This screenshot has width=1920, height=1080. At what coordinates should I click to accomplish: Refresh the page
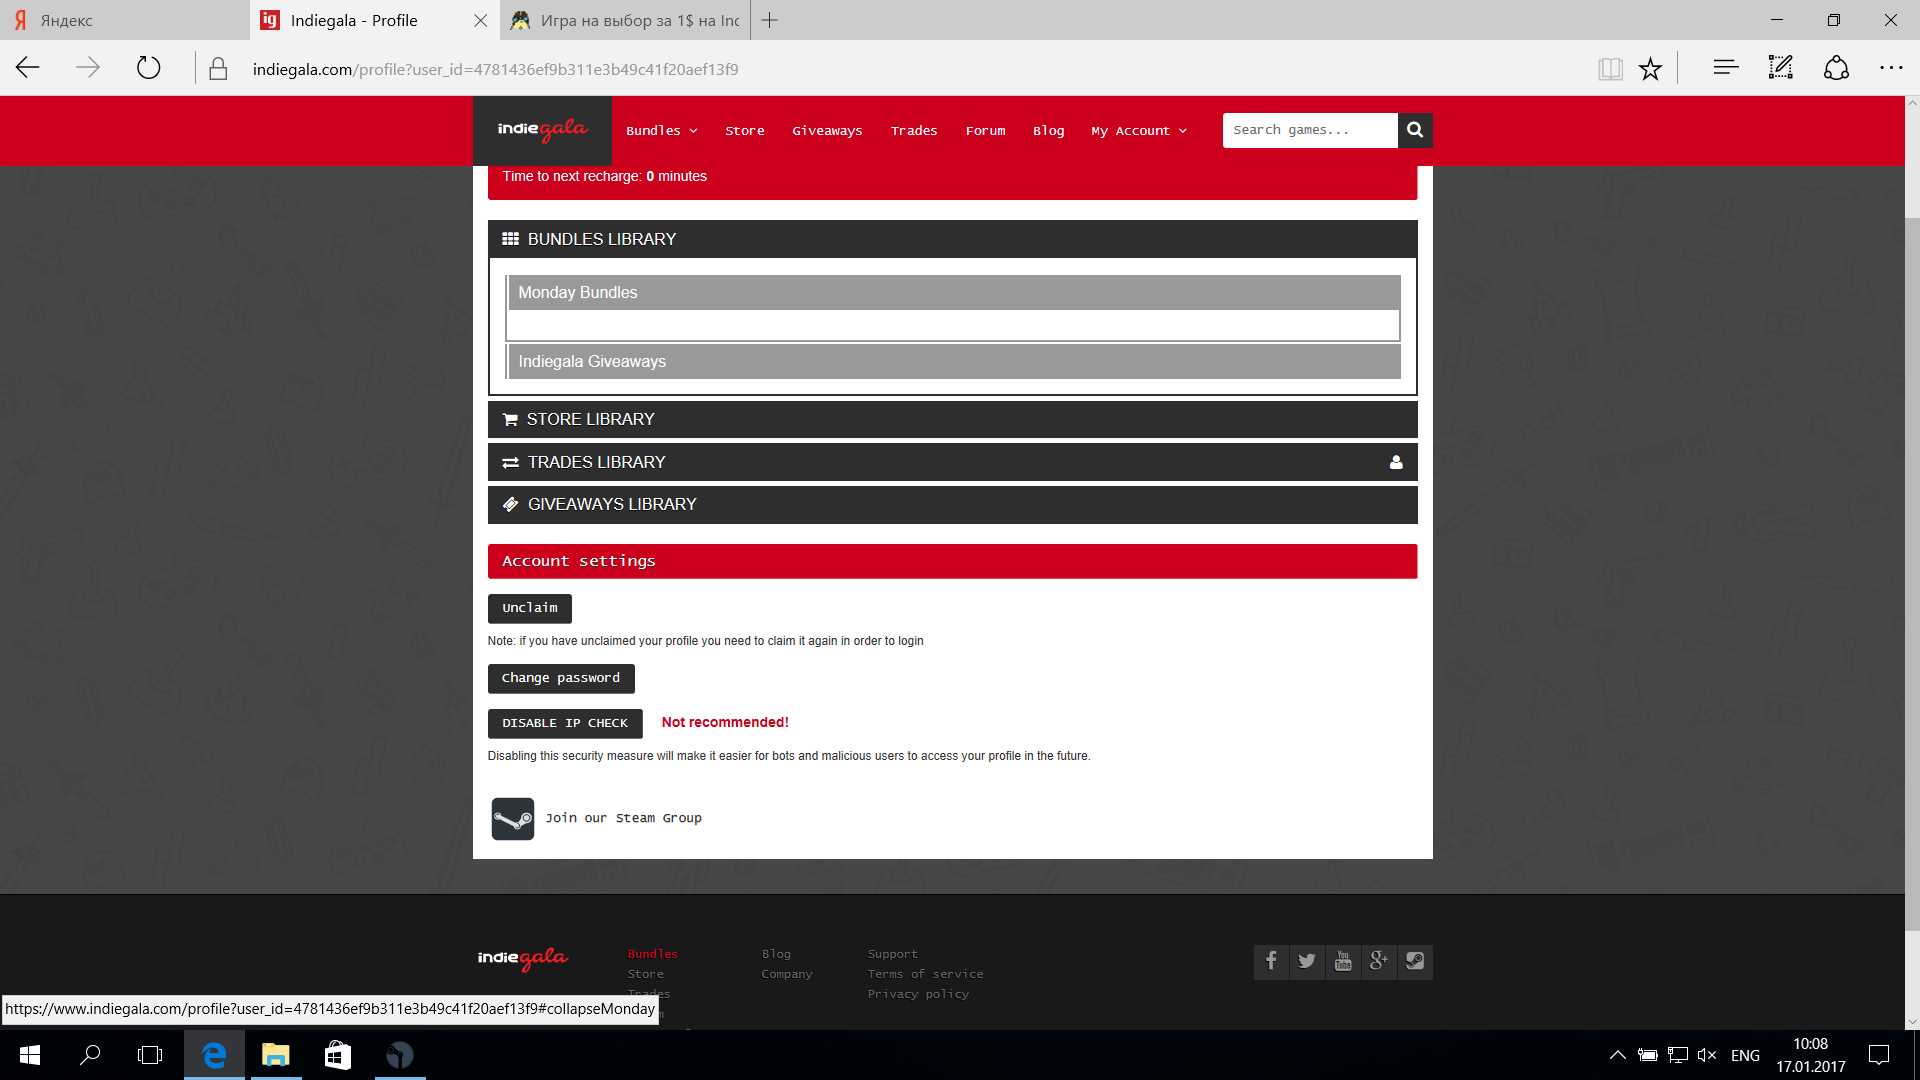pos(148,68)
